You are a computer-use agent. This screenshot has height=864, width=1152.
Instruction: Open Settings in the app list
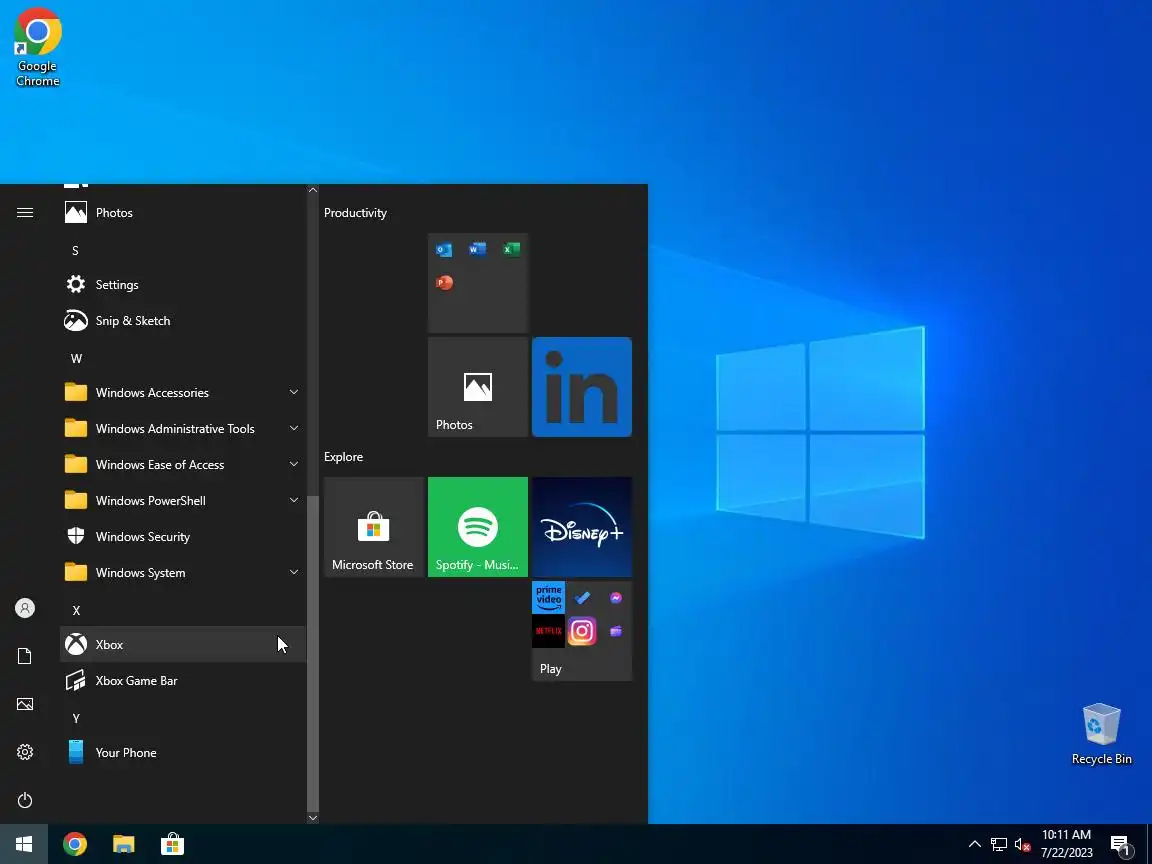tap(182, 284)
